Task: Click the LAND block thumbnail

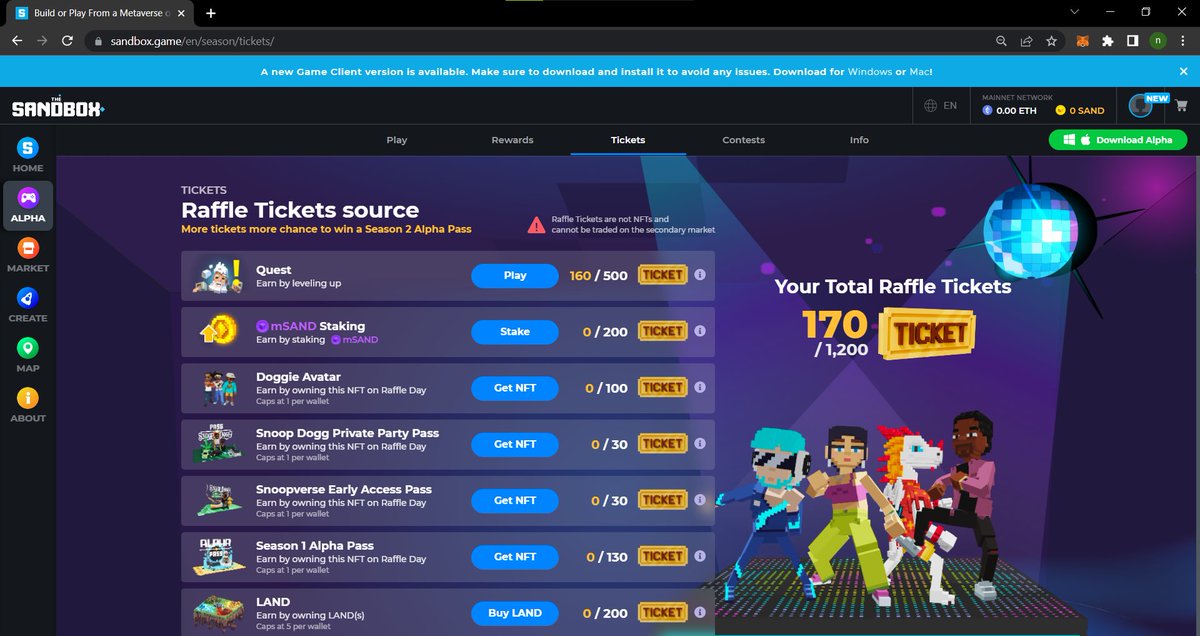Action: tap(217, 612)
